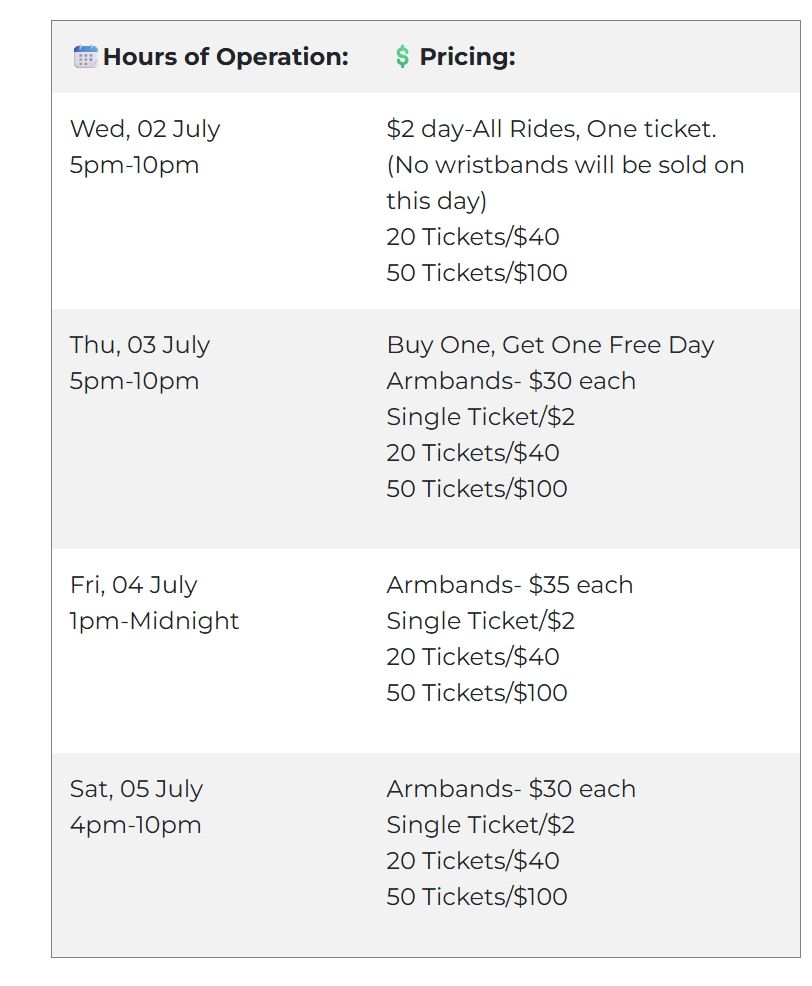Click the Sat, 05 July date
The height and width of the screenshot is (986, 812).
click(x=136, y=789)
